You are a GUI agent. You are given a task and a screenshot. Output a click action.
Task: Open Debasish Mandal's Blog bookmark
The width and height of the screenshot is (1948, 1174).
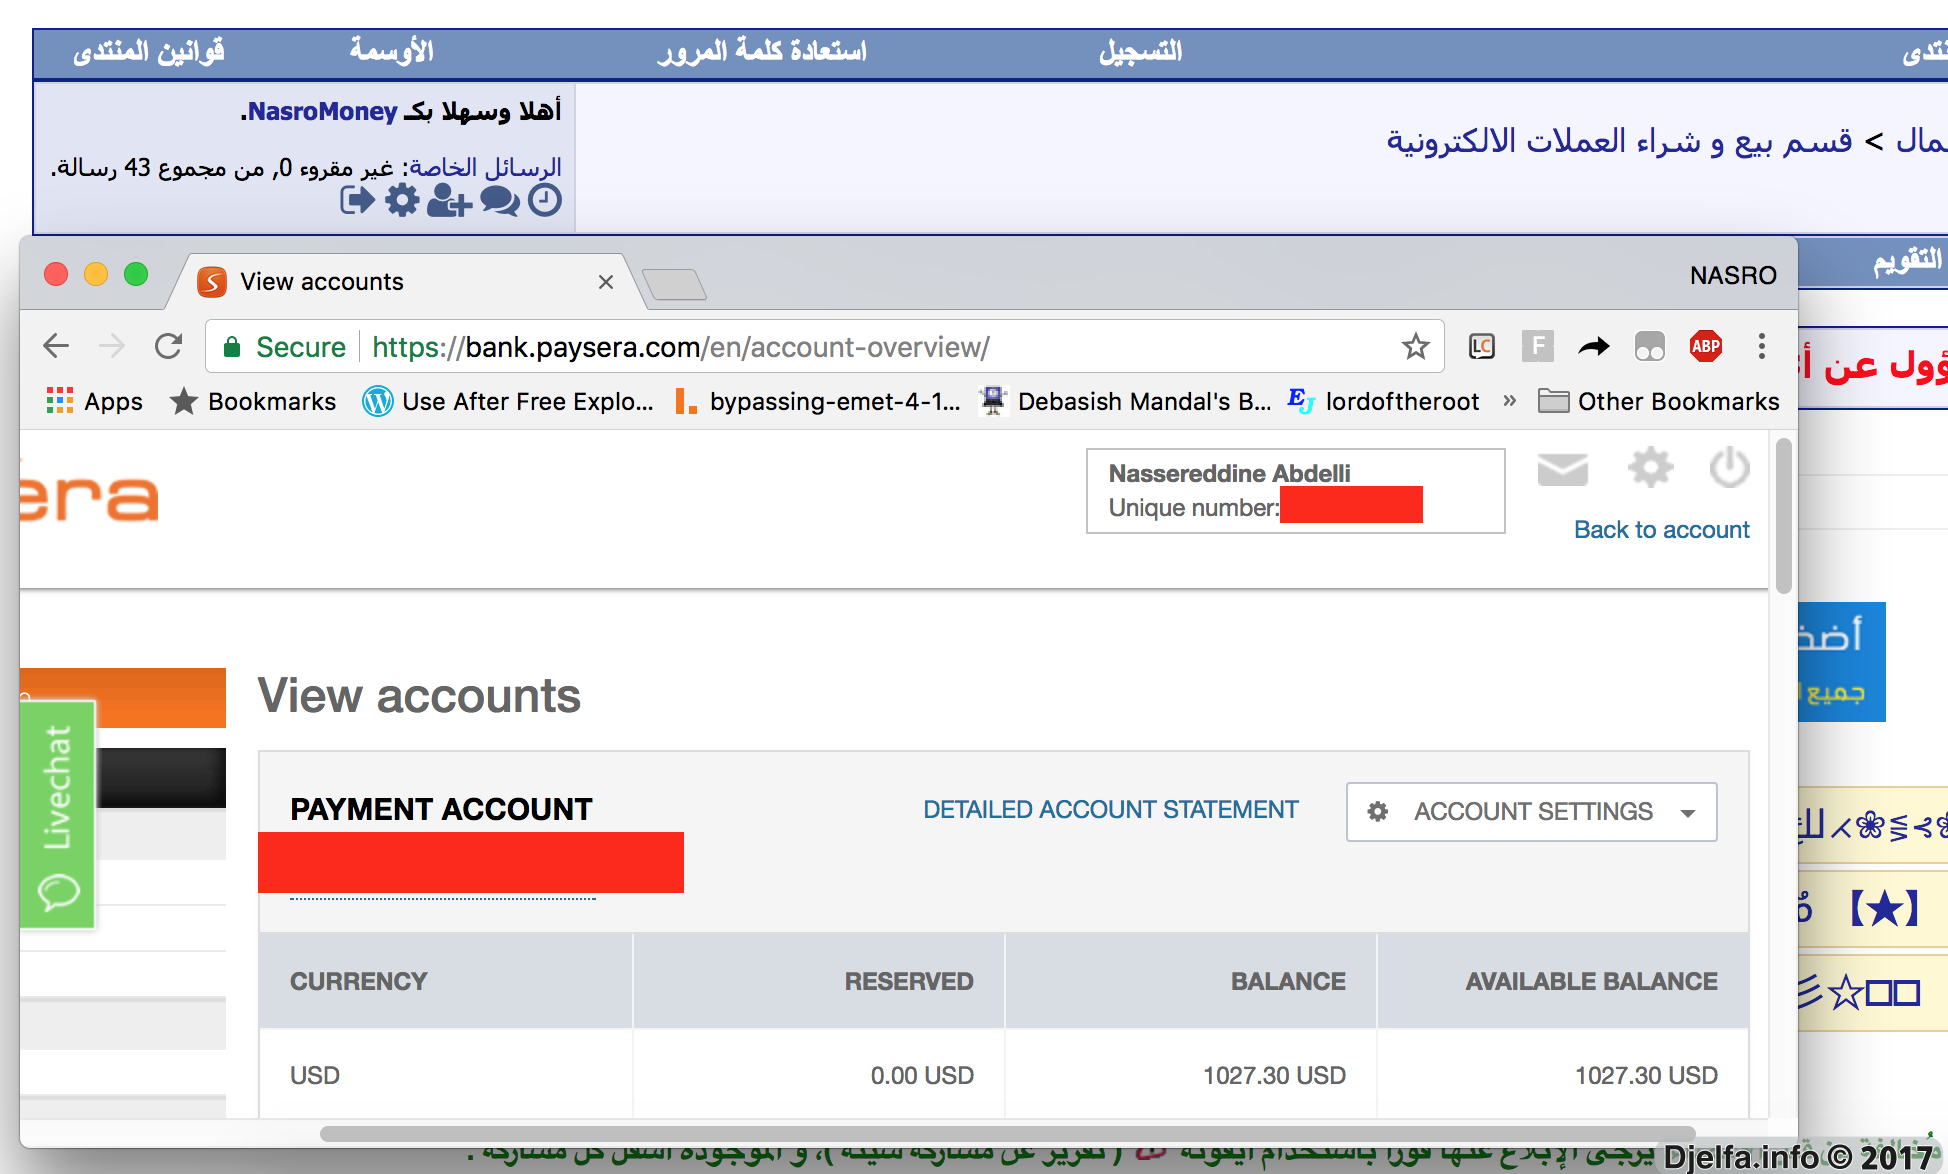(x=1126, y=401)
